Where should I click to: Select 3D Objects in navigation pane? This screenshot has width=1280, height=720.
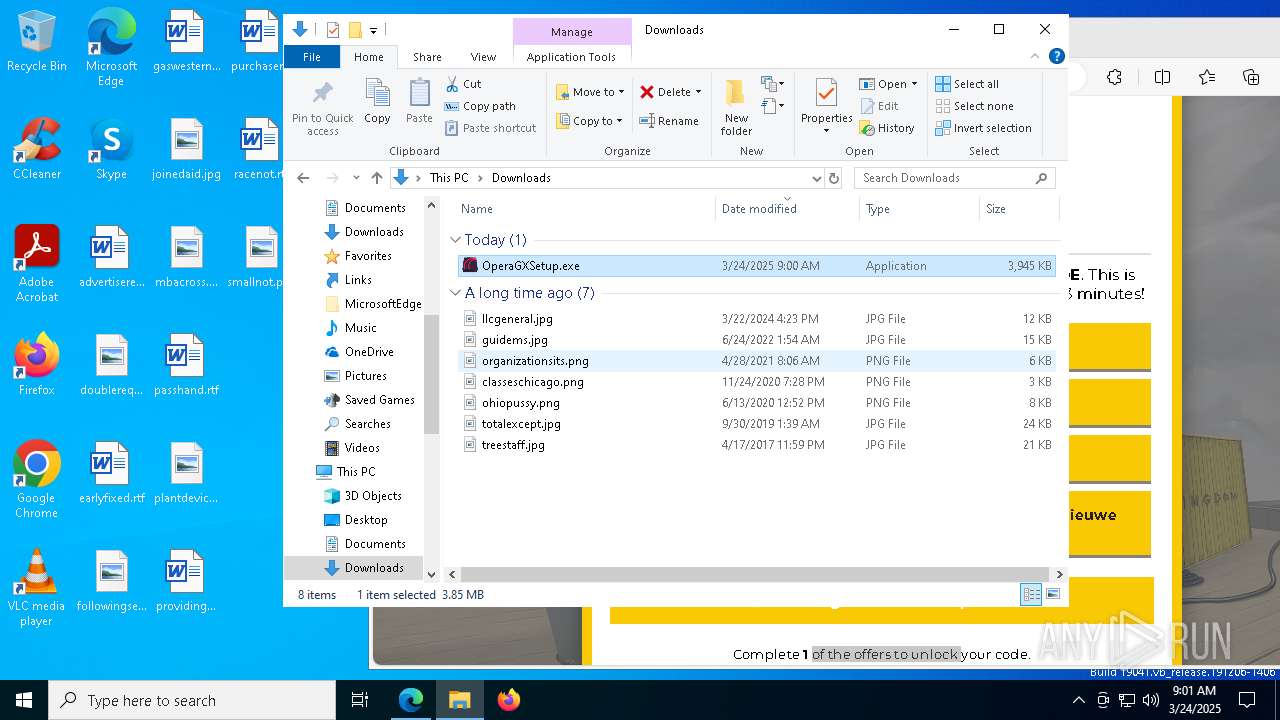(x=373, y=496)
